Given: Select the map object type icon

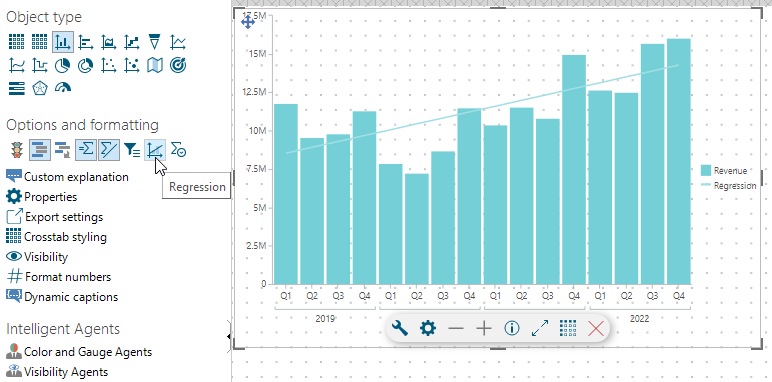Looking at the screenshot, I should pos(155,65).
